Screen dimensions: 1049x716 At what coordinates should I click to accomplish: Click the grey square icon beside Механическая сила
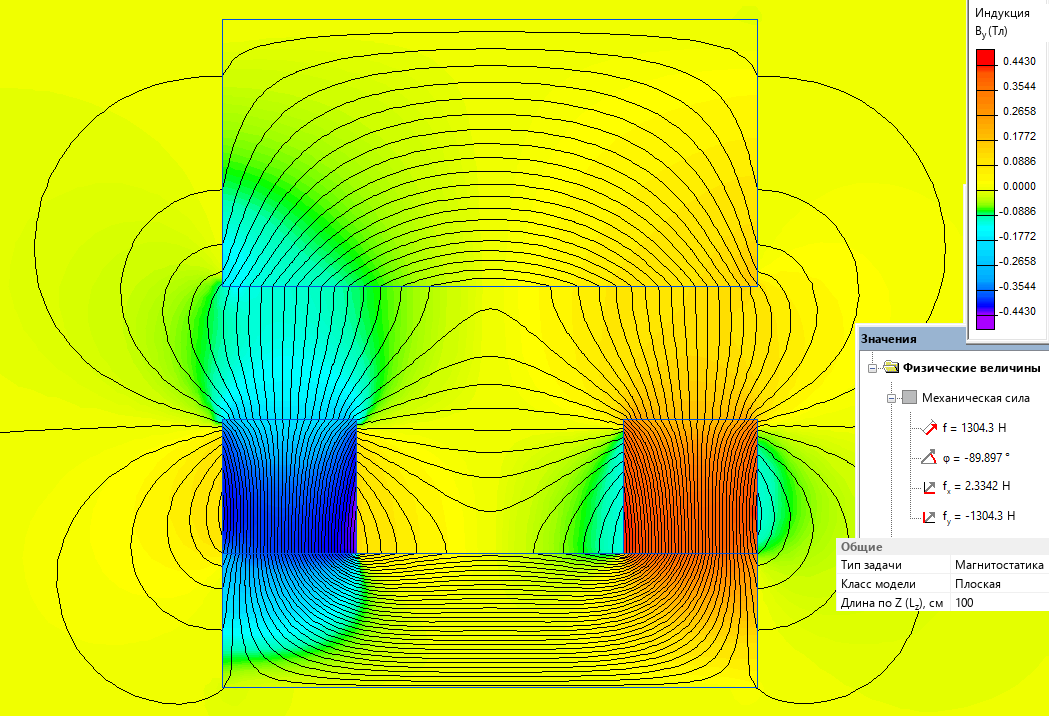(909, 397)
